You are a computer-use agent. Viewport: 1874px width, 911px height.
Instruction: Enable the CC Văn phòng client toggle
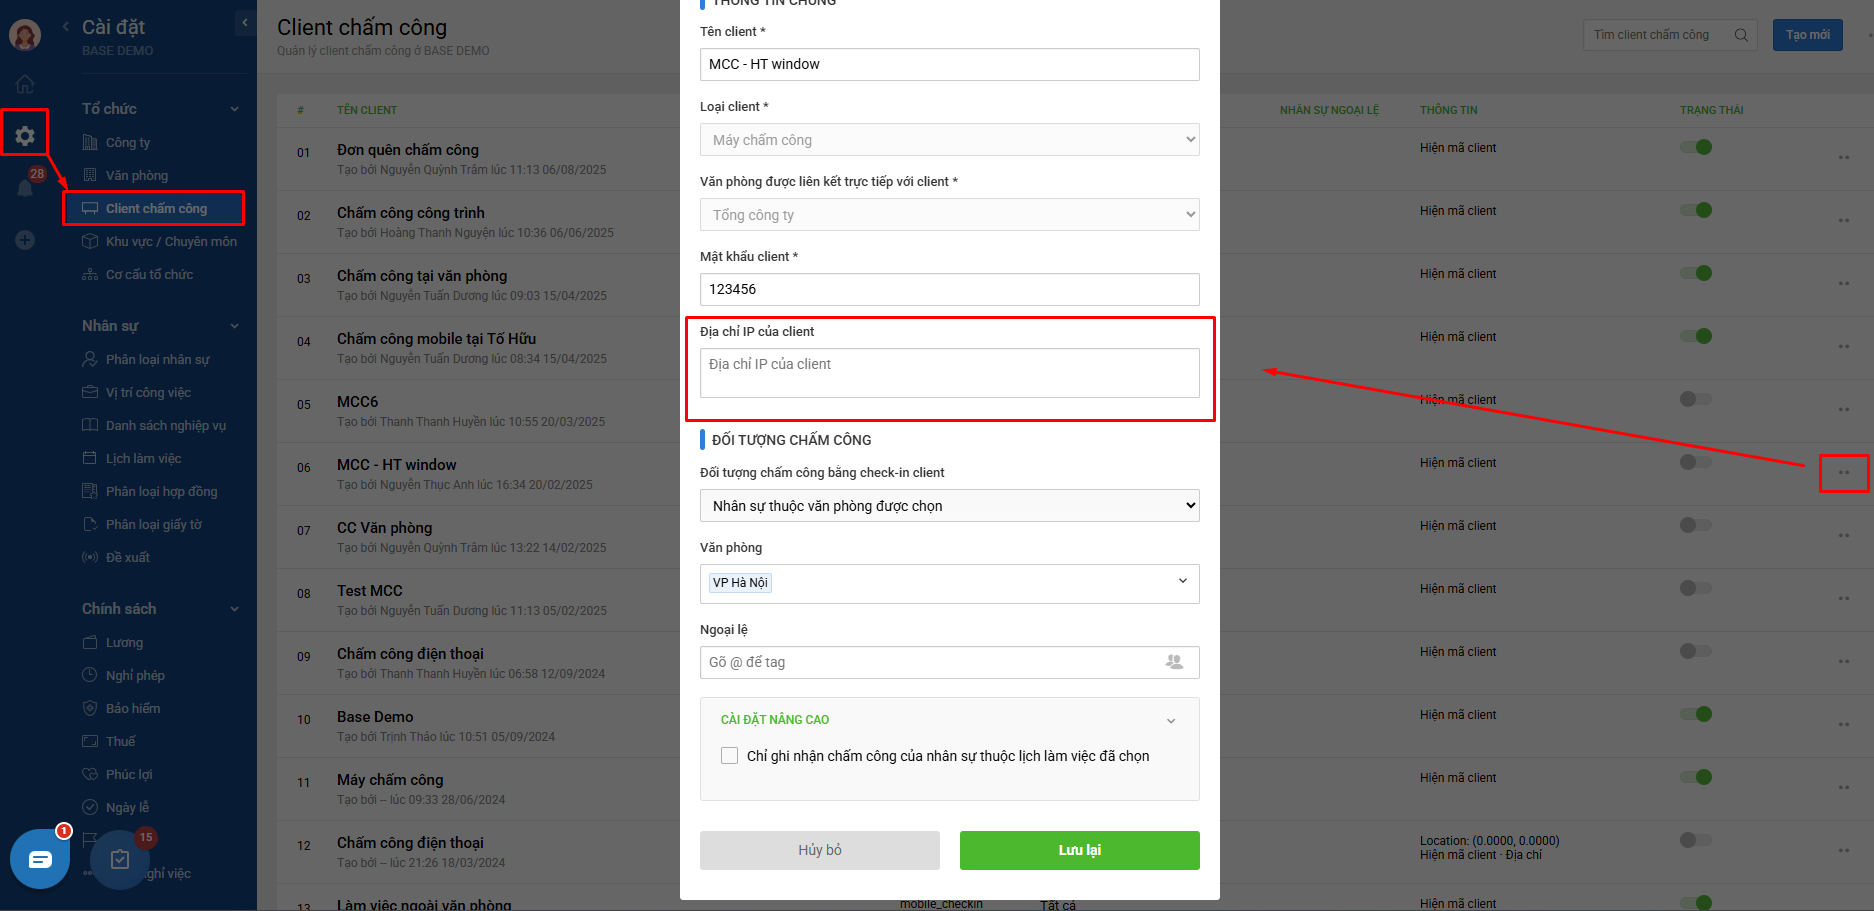click(x=1696, y=525)
